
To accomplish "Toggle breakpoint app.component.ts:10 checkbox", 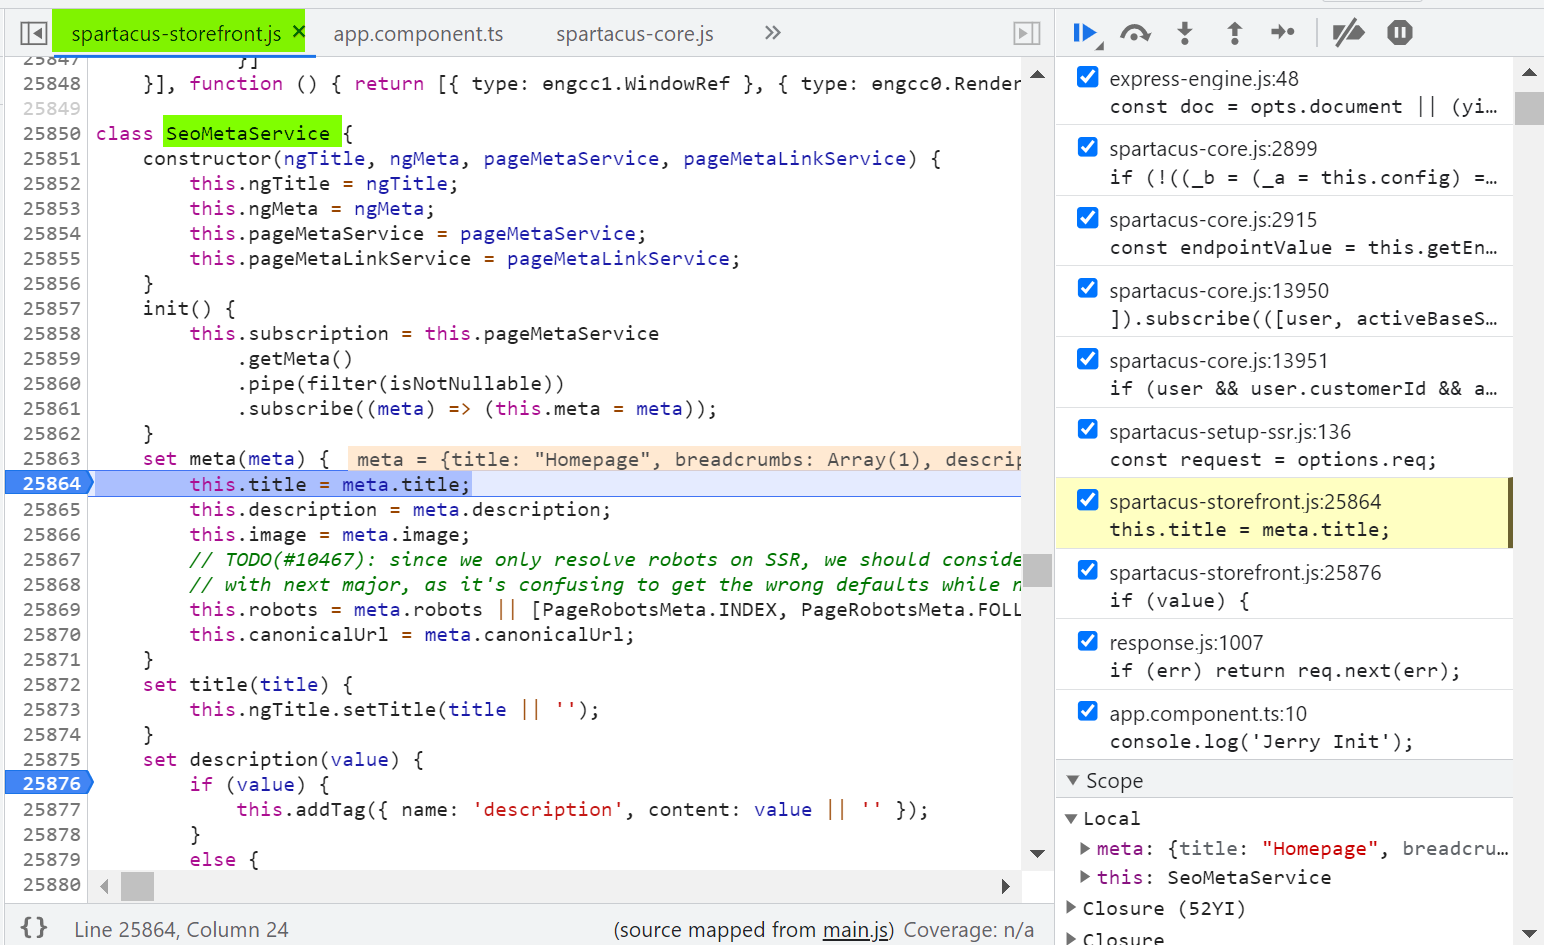I will pyautogui.click(x=1088, y=711).
